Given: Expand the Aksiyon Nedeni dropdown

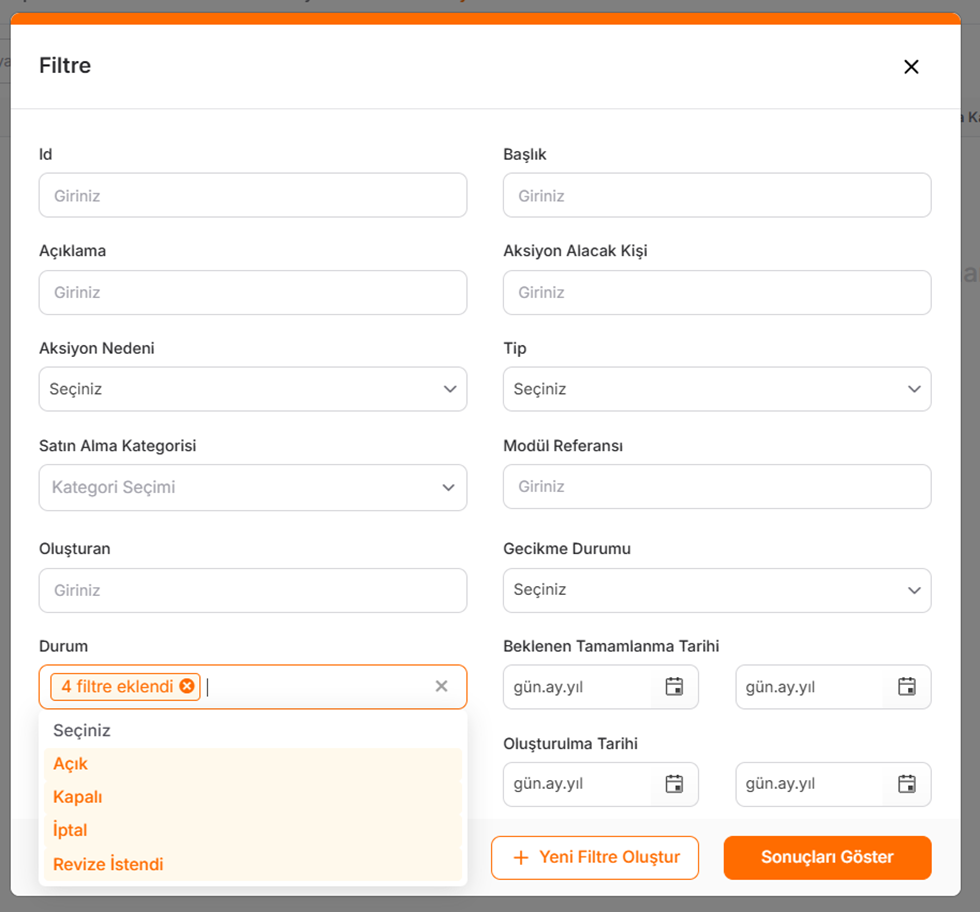Looking at the screenshot, I should [252, 389].
